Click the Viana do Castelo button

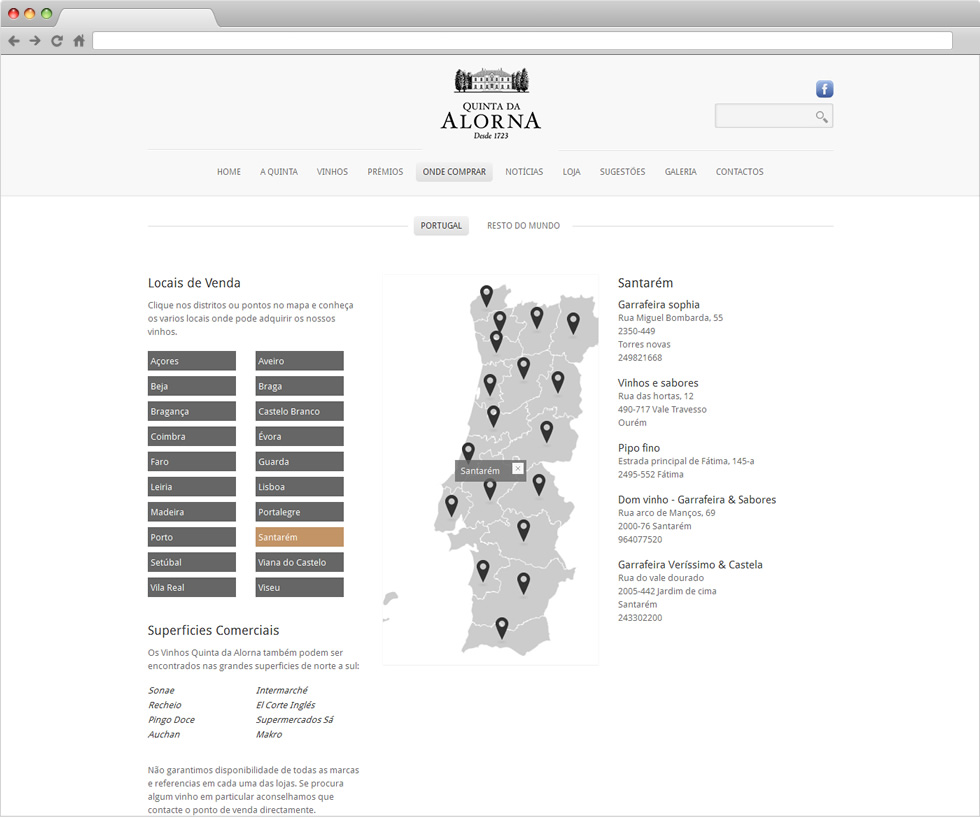pyautogui.click(x=299, y=562)
